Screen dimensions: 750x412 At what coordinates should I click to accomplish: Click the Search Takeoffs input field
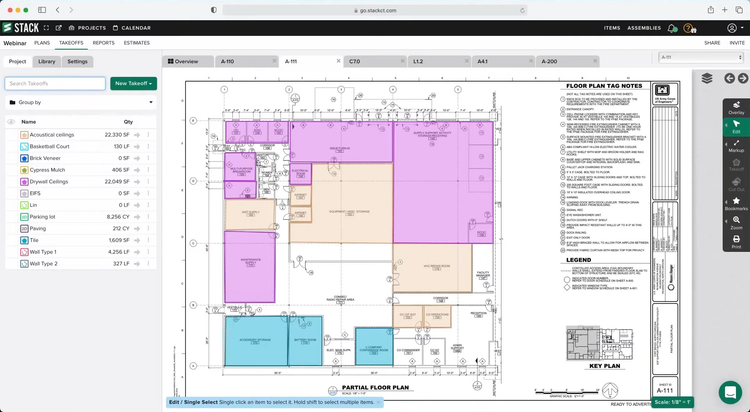click(x=55, y=83)
